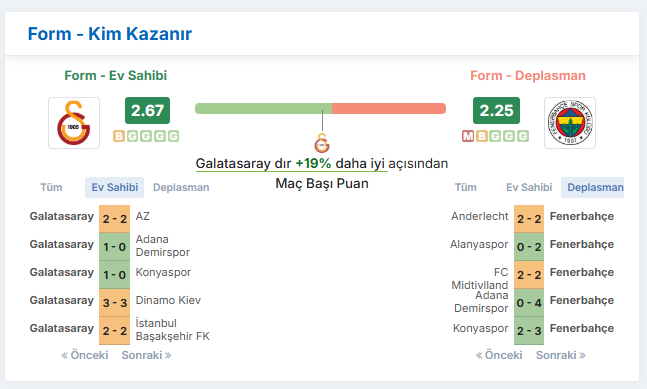
Task: Switch Fenerbahçe form to Ev Sahibi tab
Action: [529, 187]
